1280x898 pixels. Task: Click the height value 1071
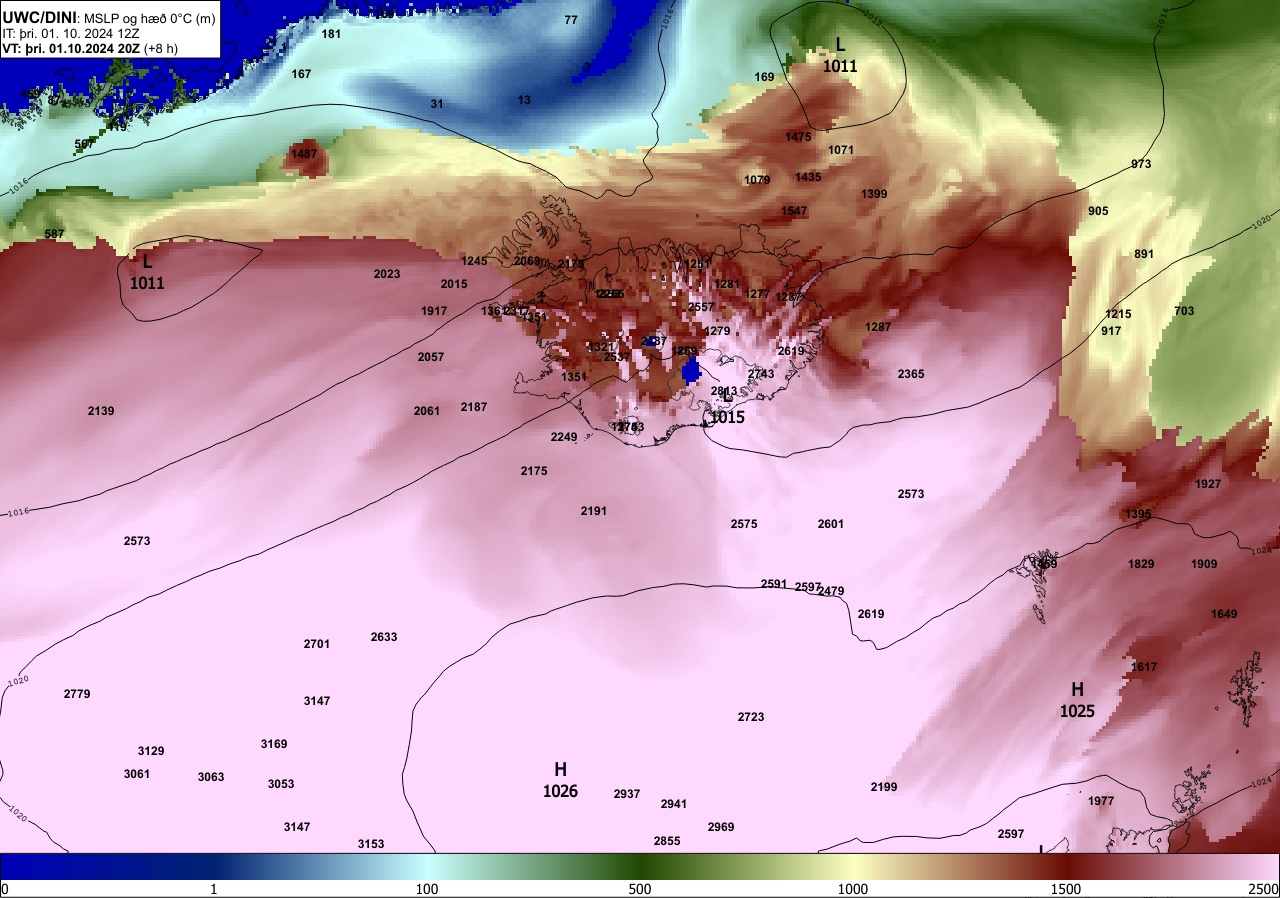pyautogui.click(x=841, y=150)
